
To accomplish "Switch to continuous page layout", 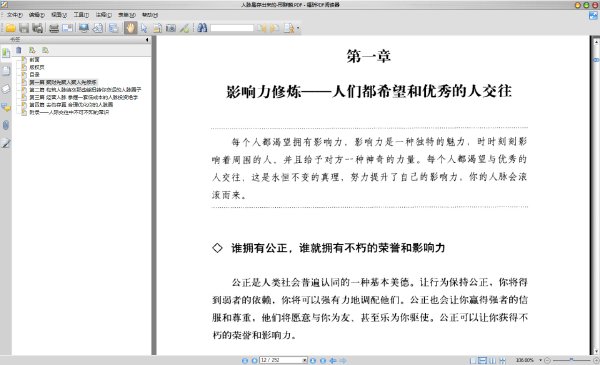I will 483,360.
